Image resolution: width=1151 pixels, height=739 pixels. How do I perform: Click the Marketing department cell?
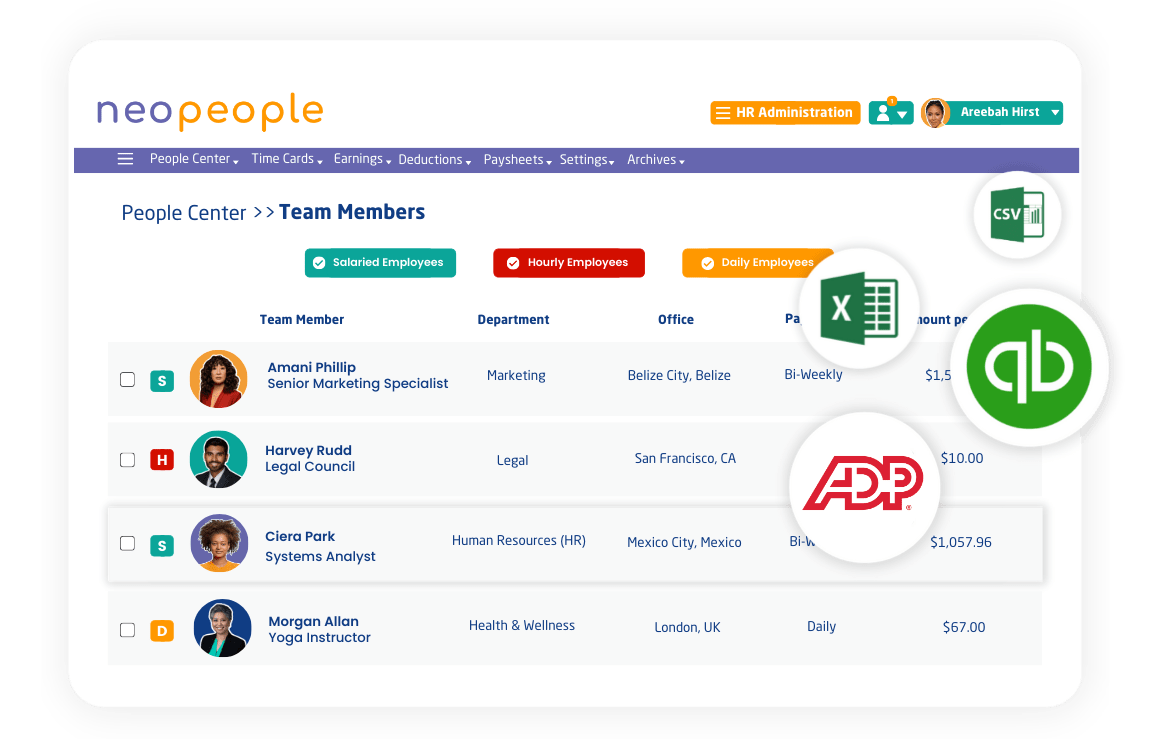[x=516, y=376]
